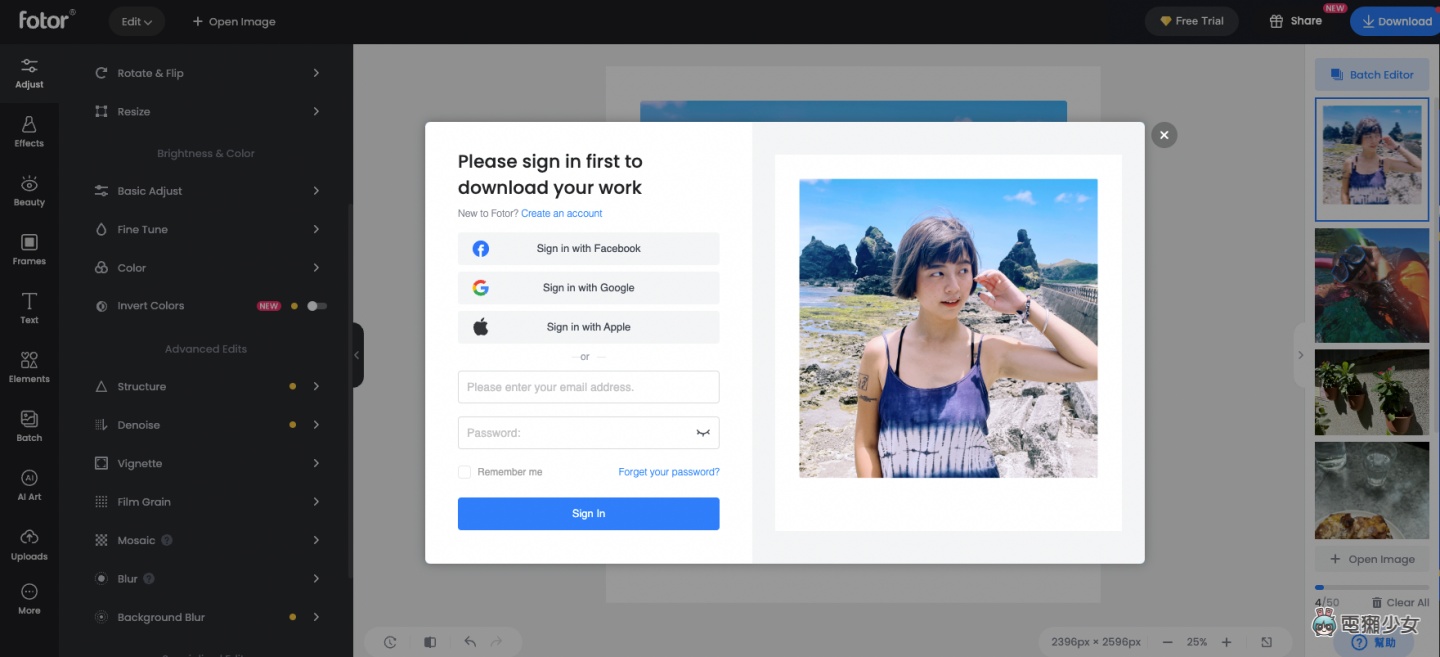Click the undo arrow in bottom bar
This screenshot has height=657, width=1440.
click(x=470, y=642)
